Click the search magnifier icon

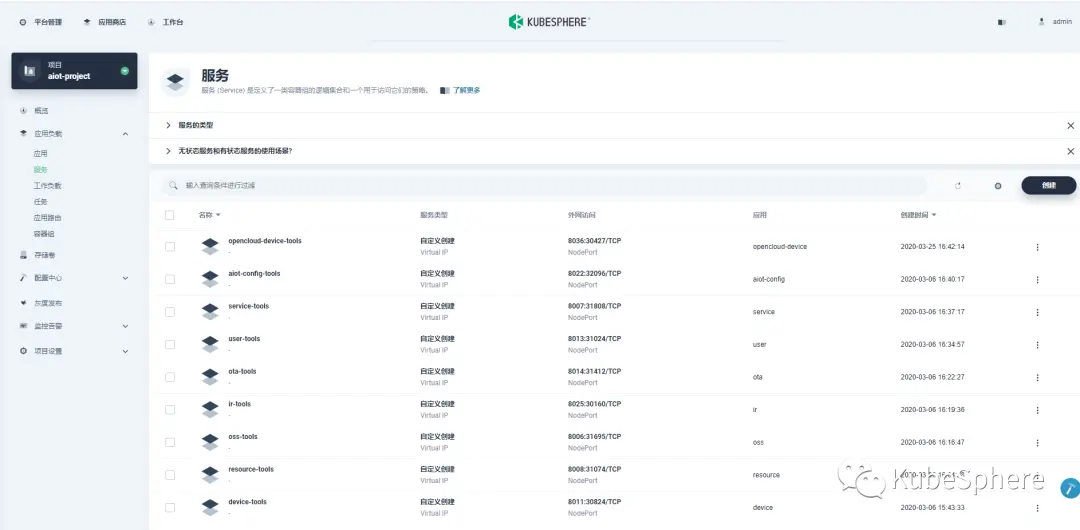[174, 185]
